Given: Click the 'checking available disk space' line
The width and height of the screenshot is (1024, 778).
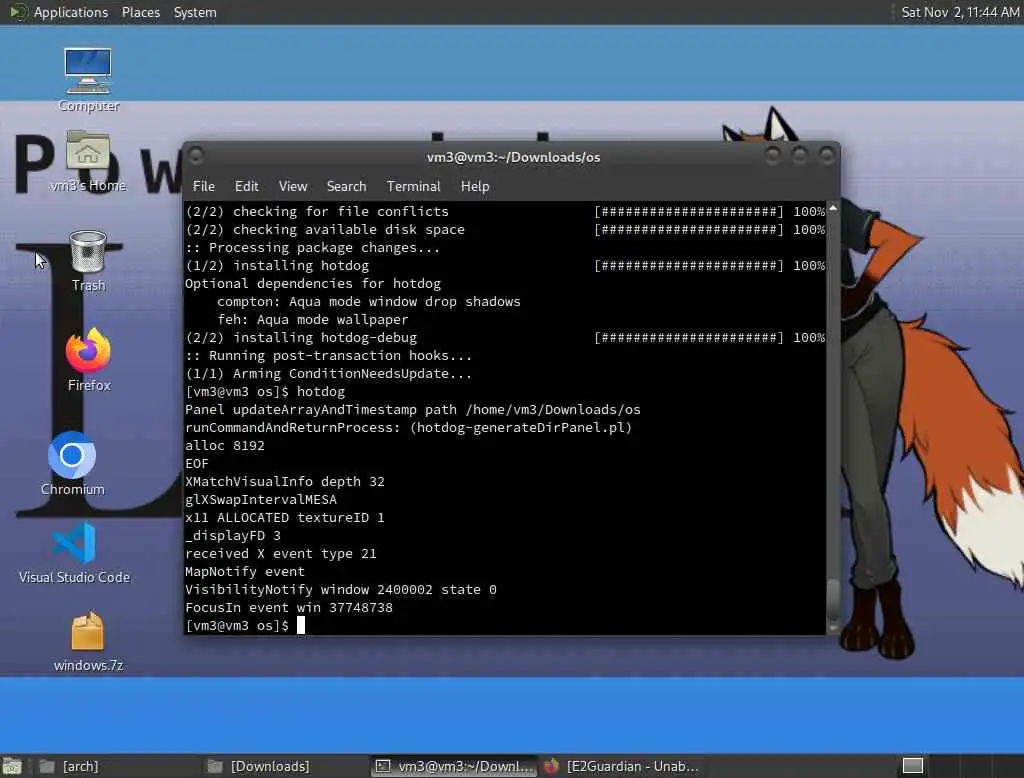Looking at the screenshot, I should pos(505,229).
